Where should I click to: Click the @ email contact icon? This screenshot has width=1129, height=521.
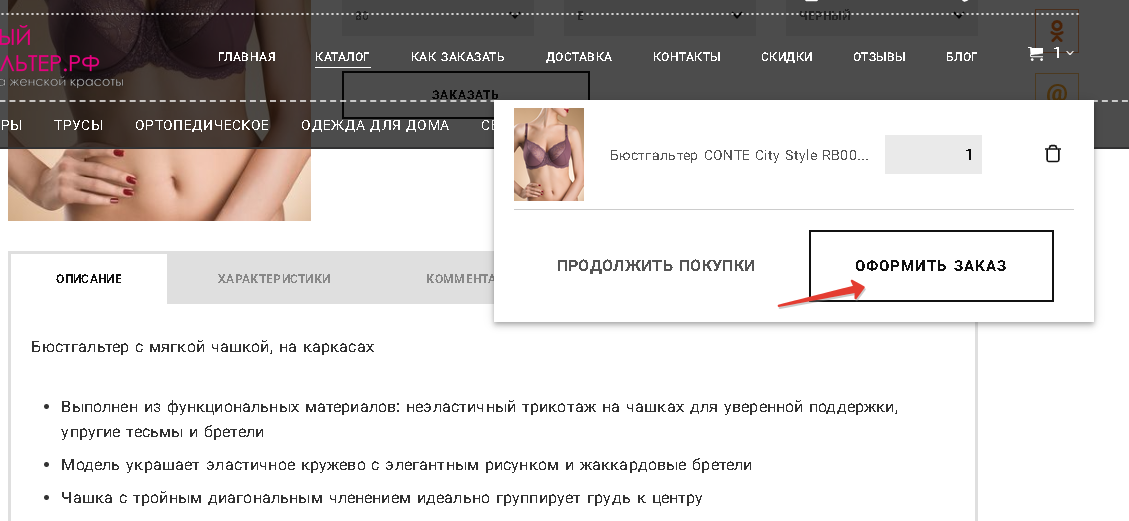(1056, 93)
